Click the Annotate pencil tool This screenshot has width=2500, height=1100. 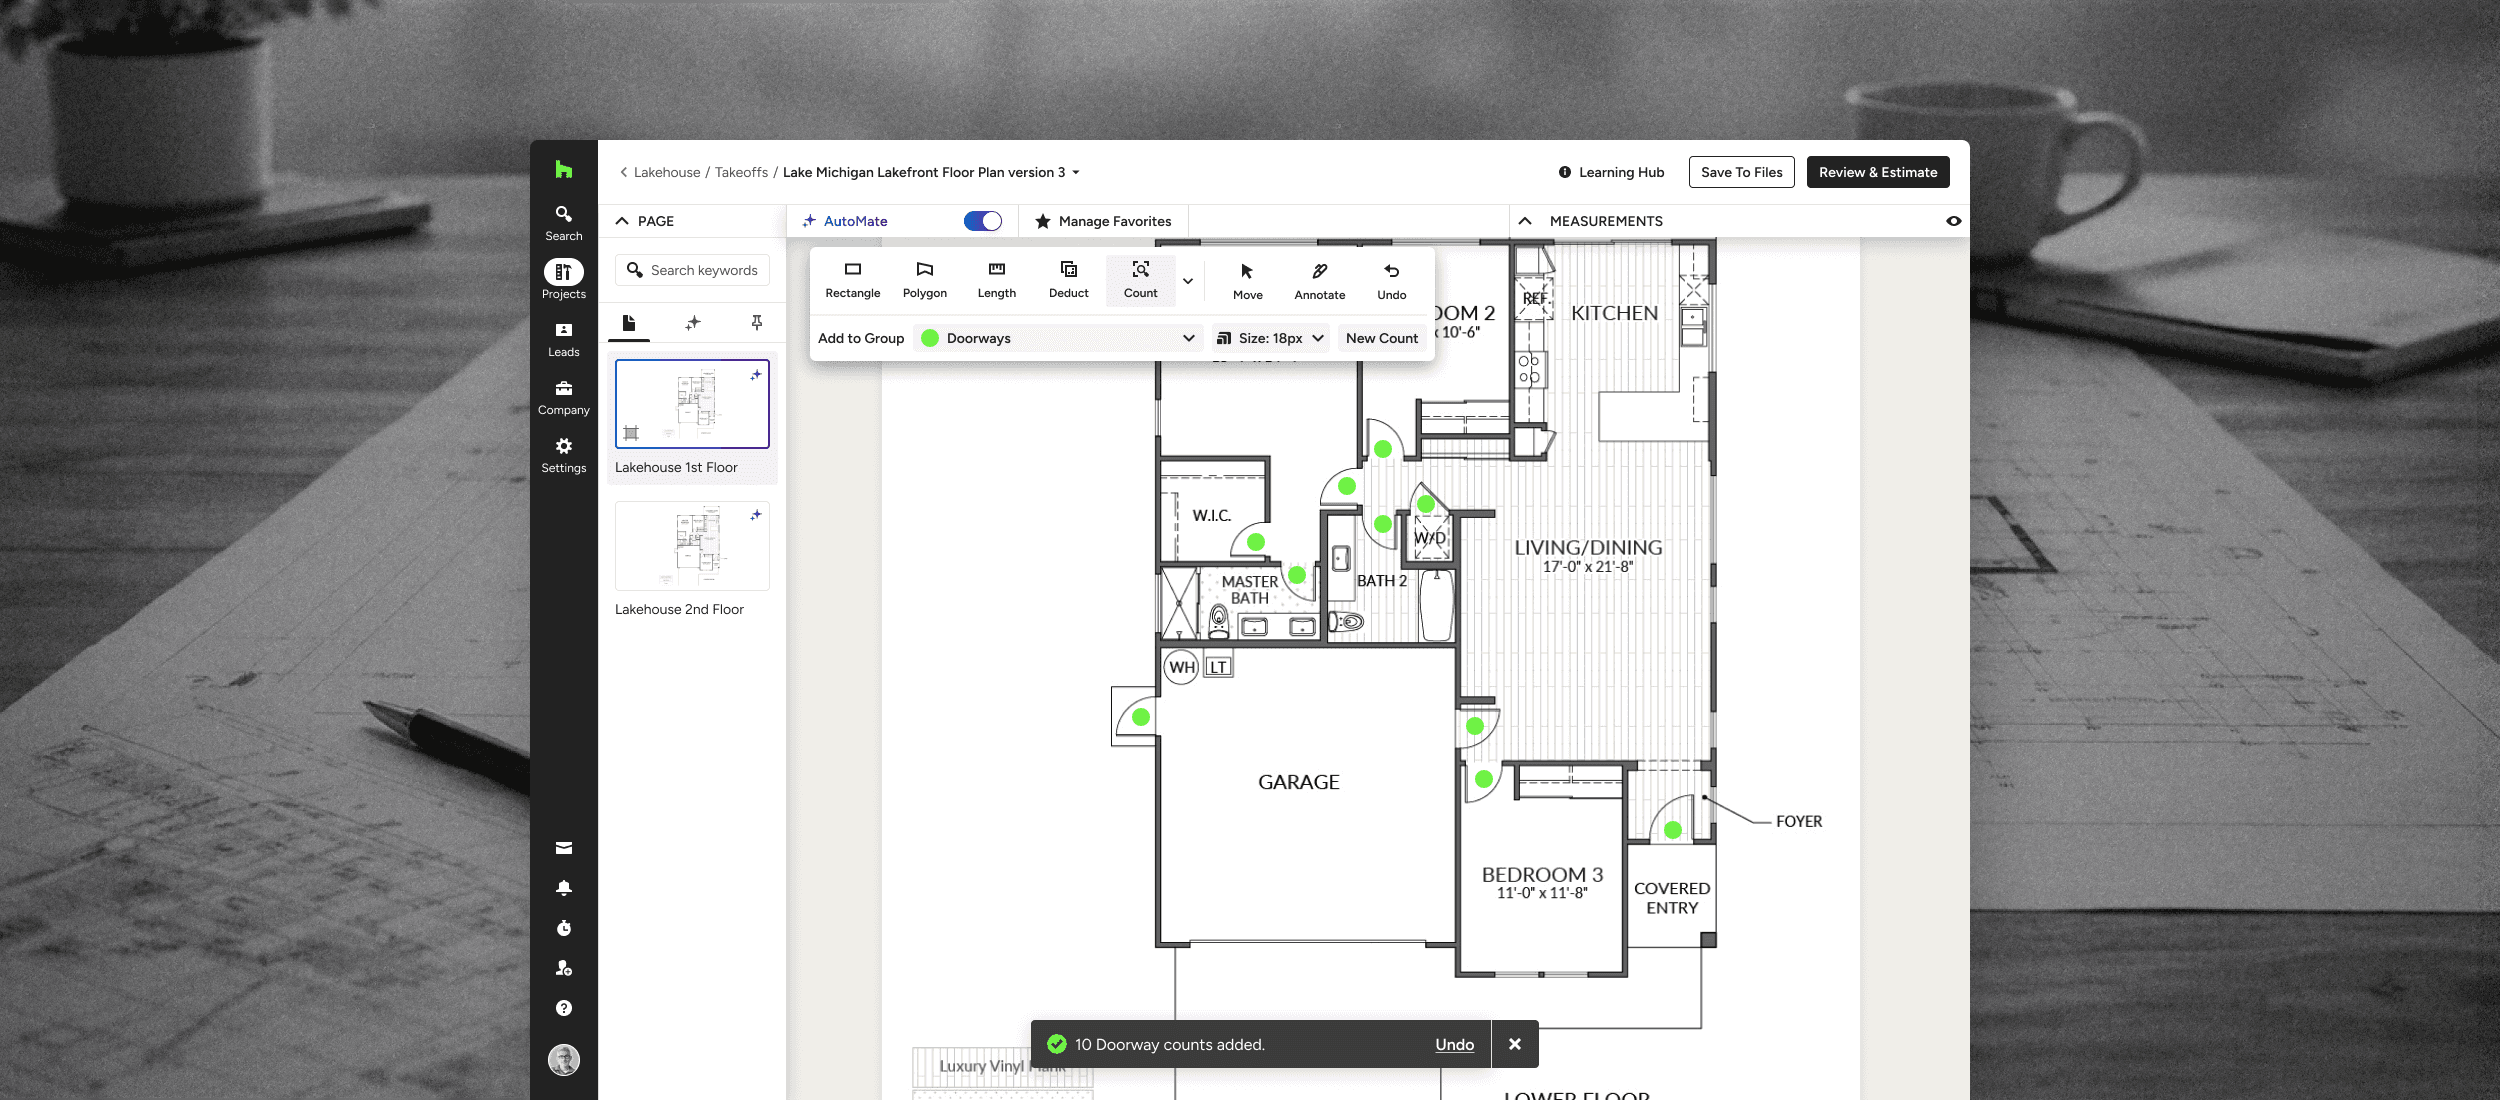coord(1319,280)
